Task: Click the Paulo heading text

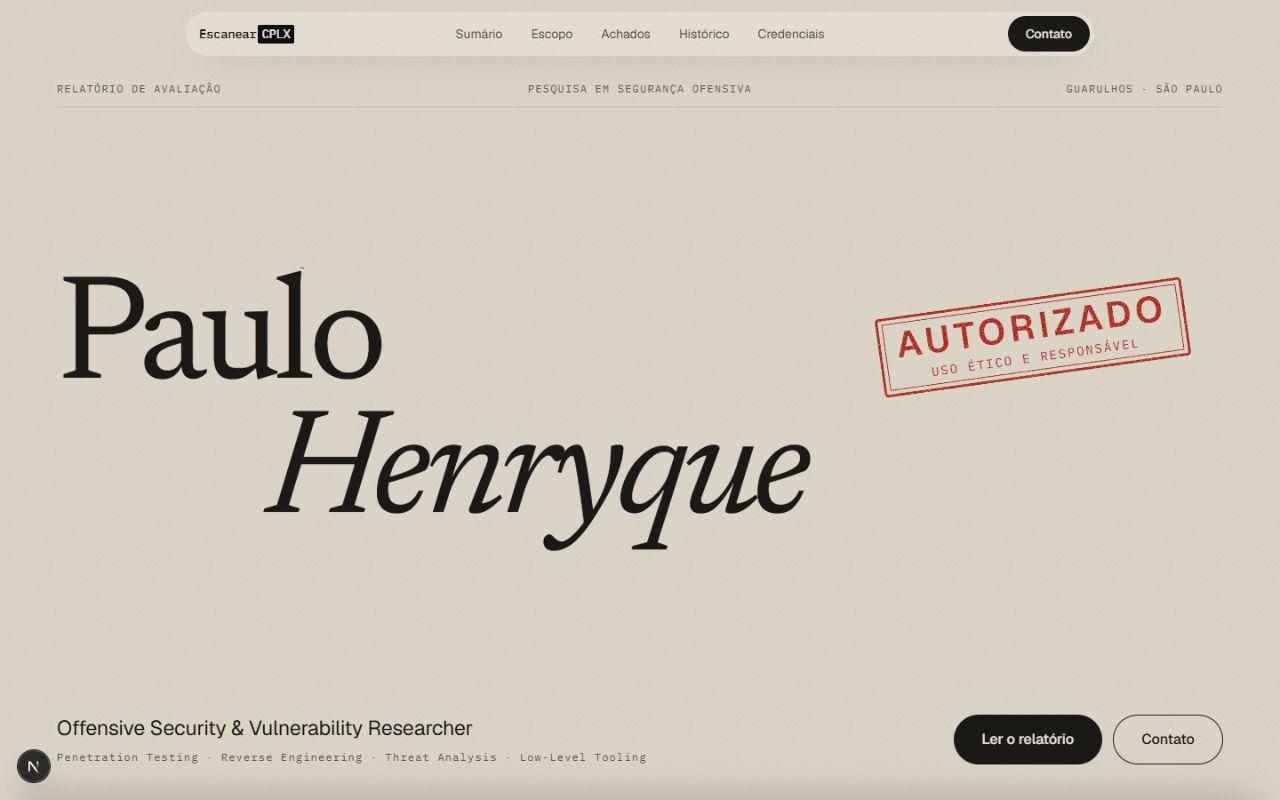Action: click(222, 327)
